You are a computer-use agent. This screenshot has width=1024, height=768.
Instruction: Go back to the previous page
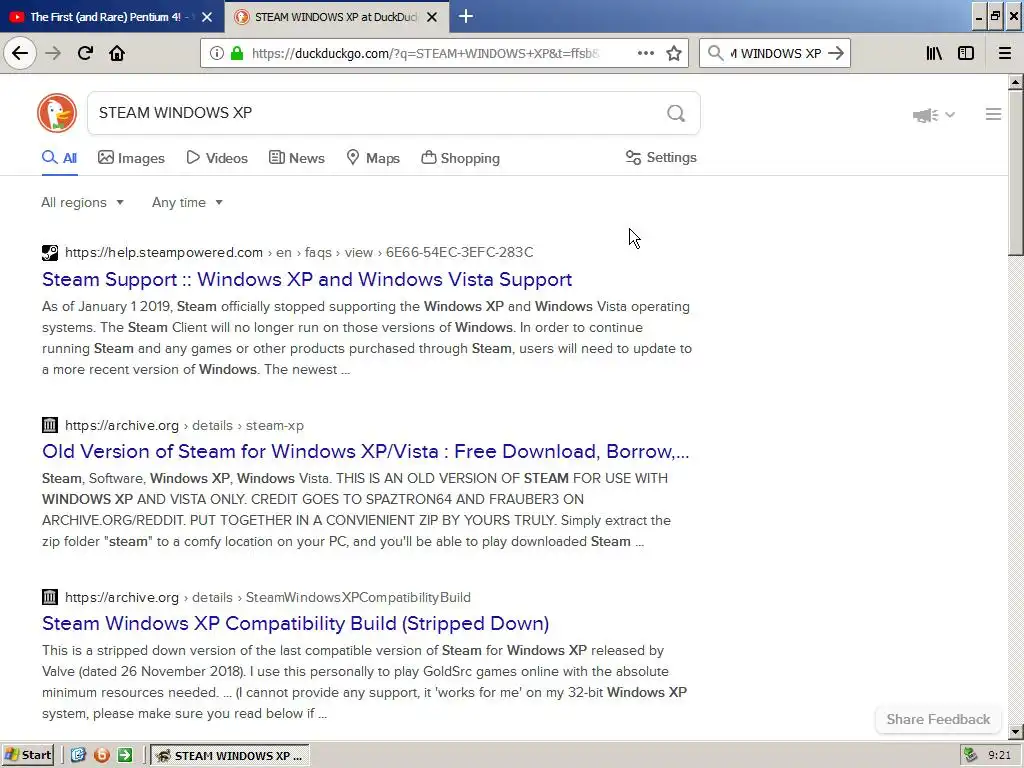[20, 53]
